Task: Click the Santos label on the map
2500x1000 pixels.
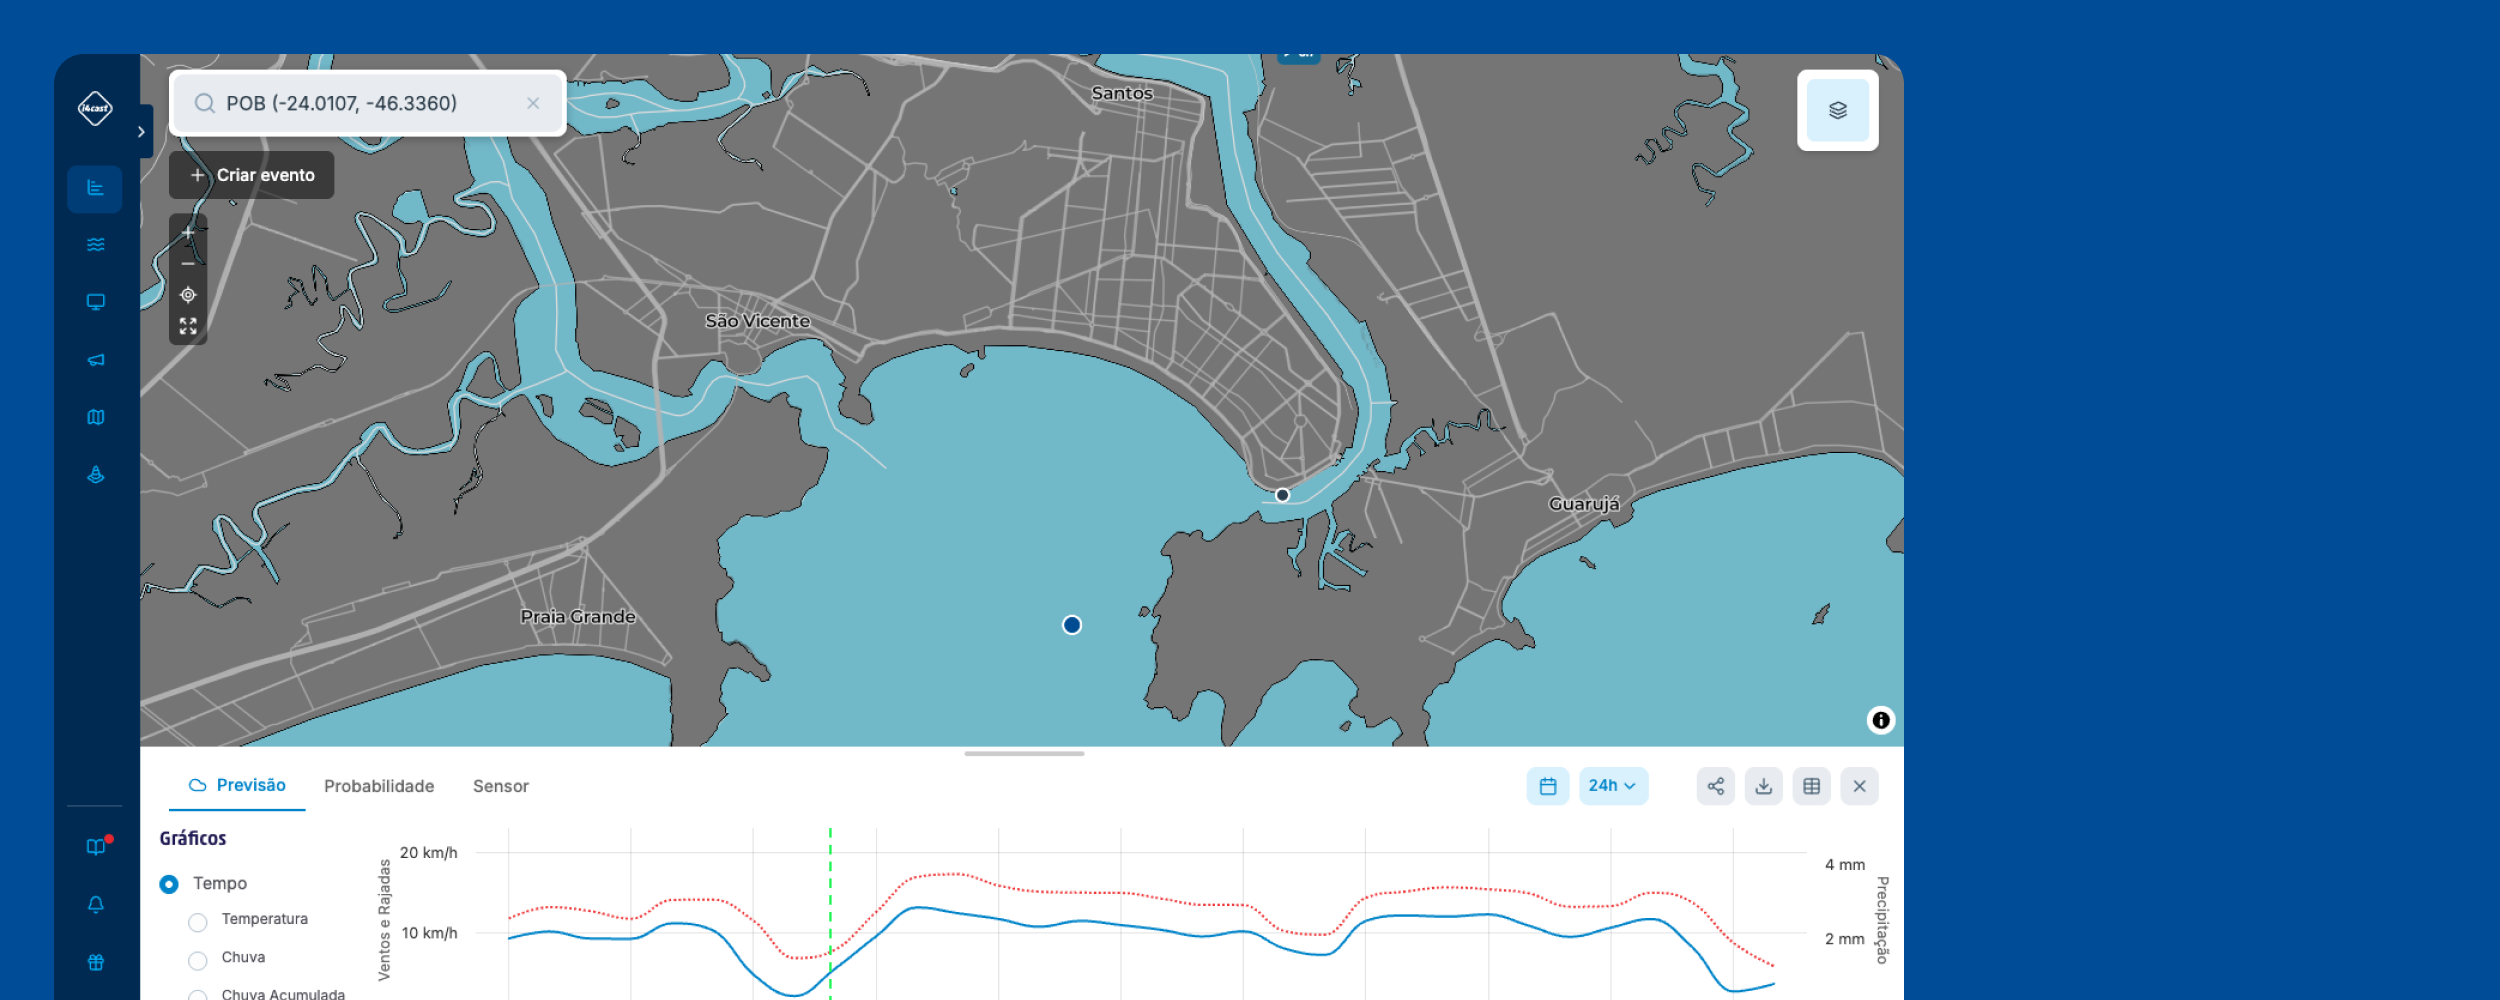Action: pos(1122,93)
